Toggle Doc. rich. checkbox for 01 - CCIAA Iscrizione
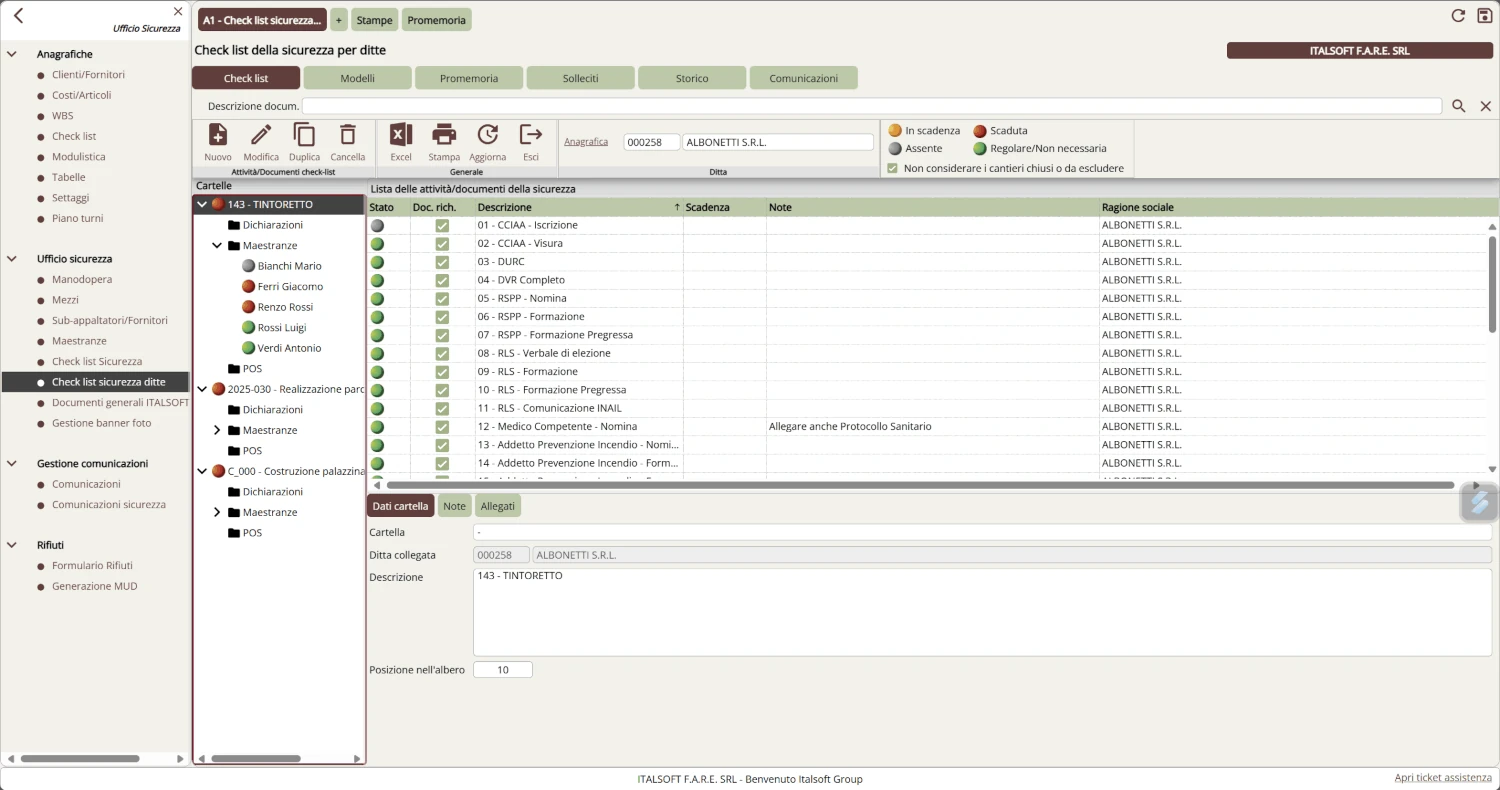Viewport: 1500px width, 790px height. click(x=442, y=226)
